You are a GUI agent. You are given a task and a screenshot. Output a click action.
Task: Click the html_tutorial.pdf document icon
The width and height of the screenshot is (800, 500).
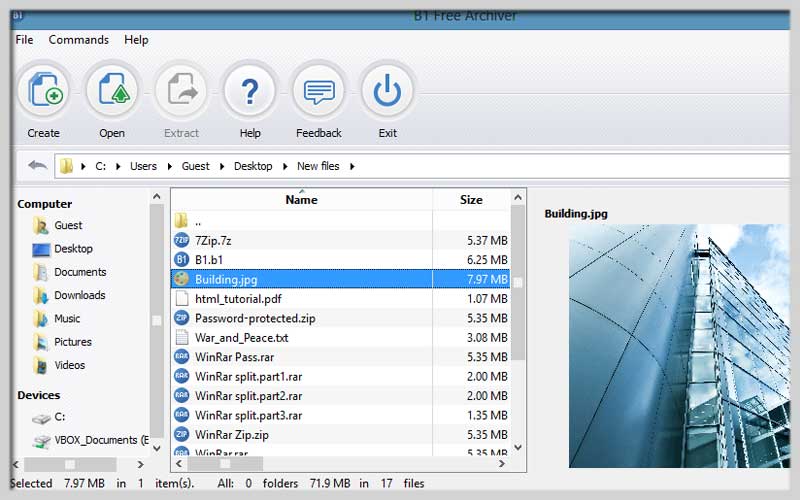click(x=182, y=298)
